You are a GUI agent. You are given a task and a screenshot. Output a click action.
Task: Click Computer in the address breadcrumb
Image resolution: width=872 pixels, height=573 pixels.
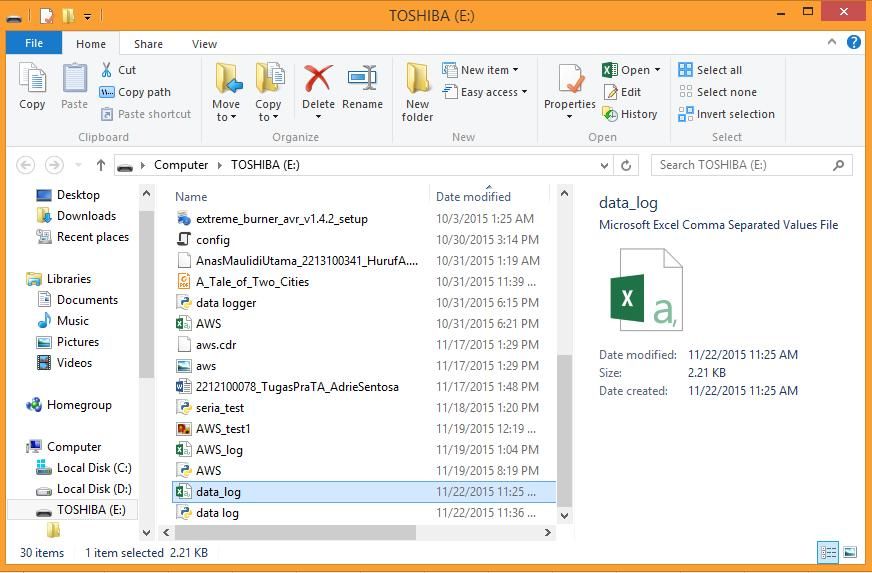click(181, 165)
